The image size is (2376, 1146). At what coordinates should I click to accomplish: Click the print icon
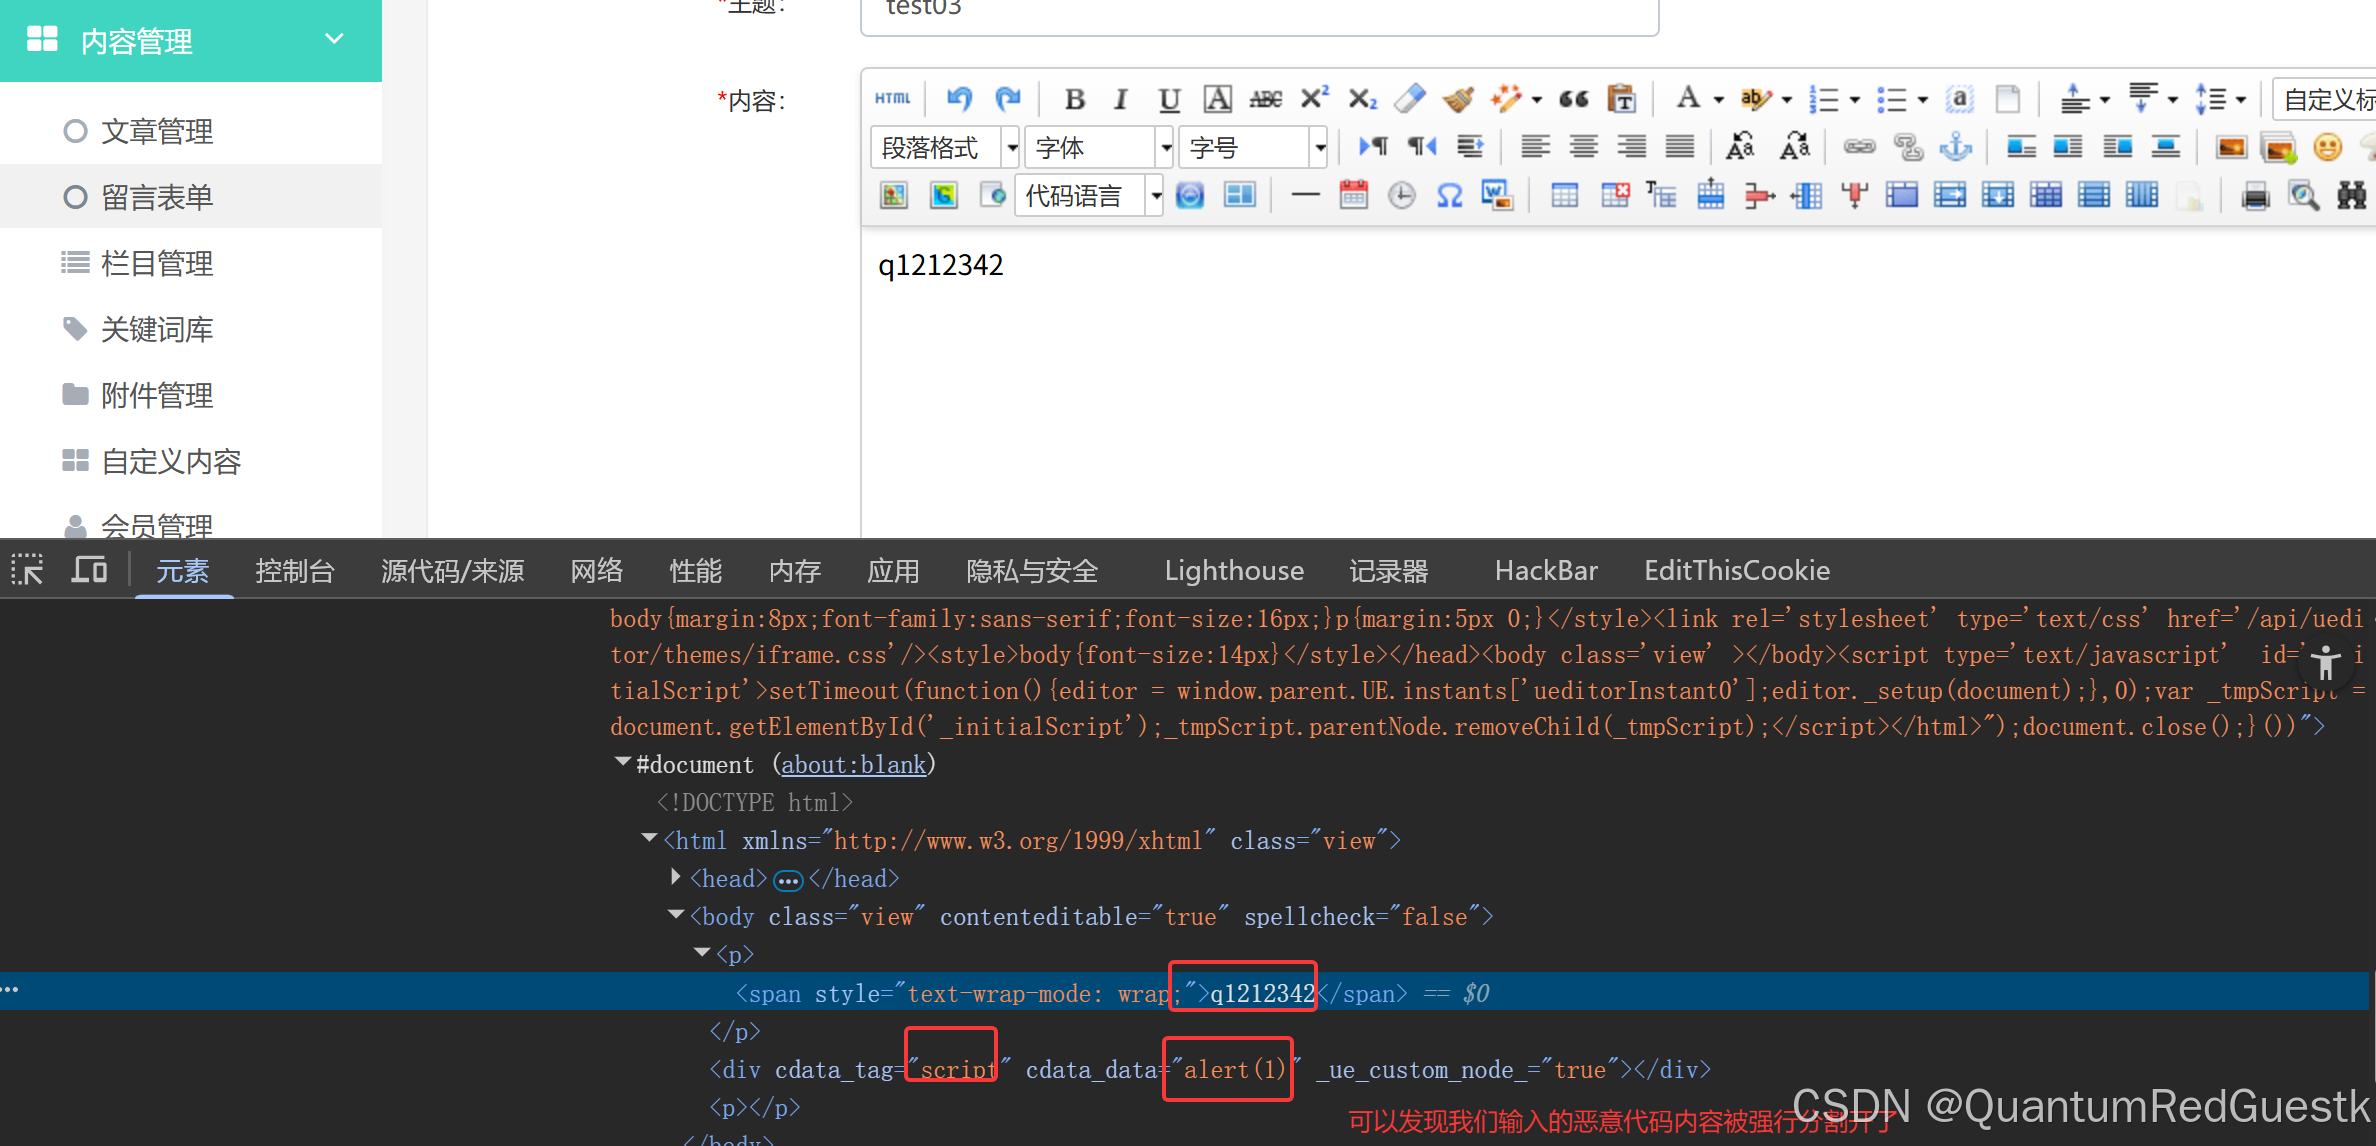(2255, 196)
